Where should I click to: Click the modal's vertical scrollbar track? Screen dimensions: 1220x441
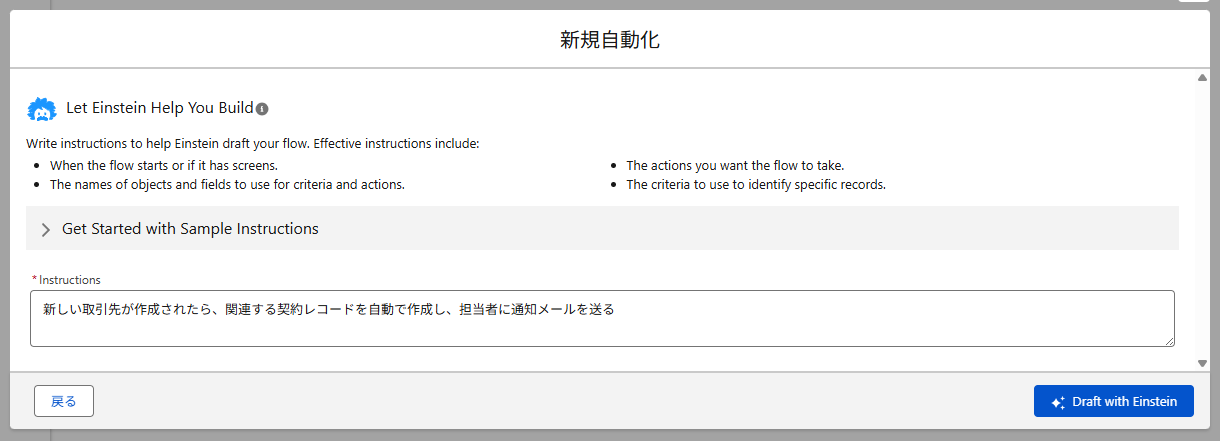[1201, 220]
